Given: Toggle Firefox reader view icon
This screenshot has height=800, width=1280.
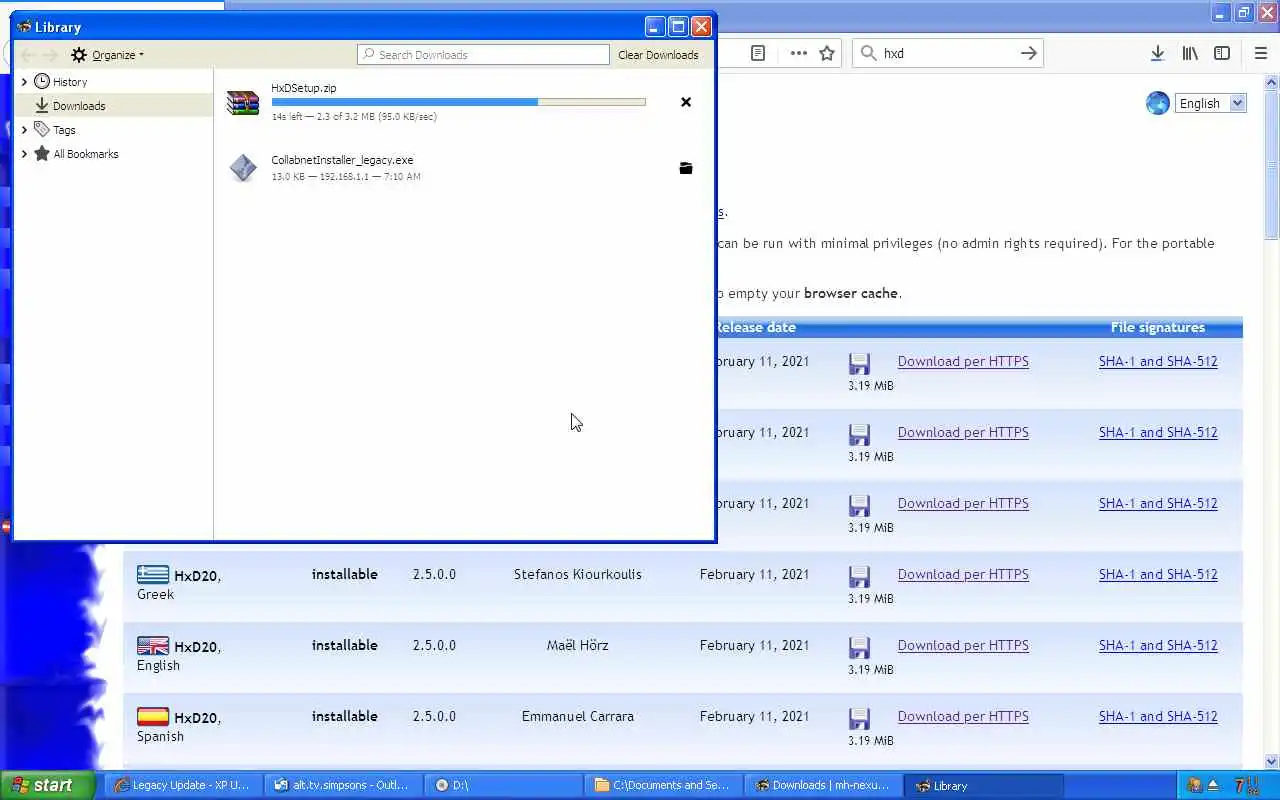Looking at the screenshot, I should (758, 54).
